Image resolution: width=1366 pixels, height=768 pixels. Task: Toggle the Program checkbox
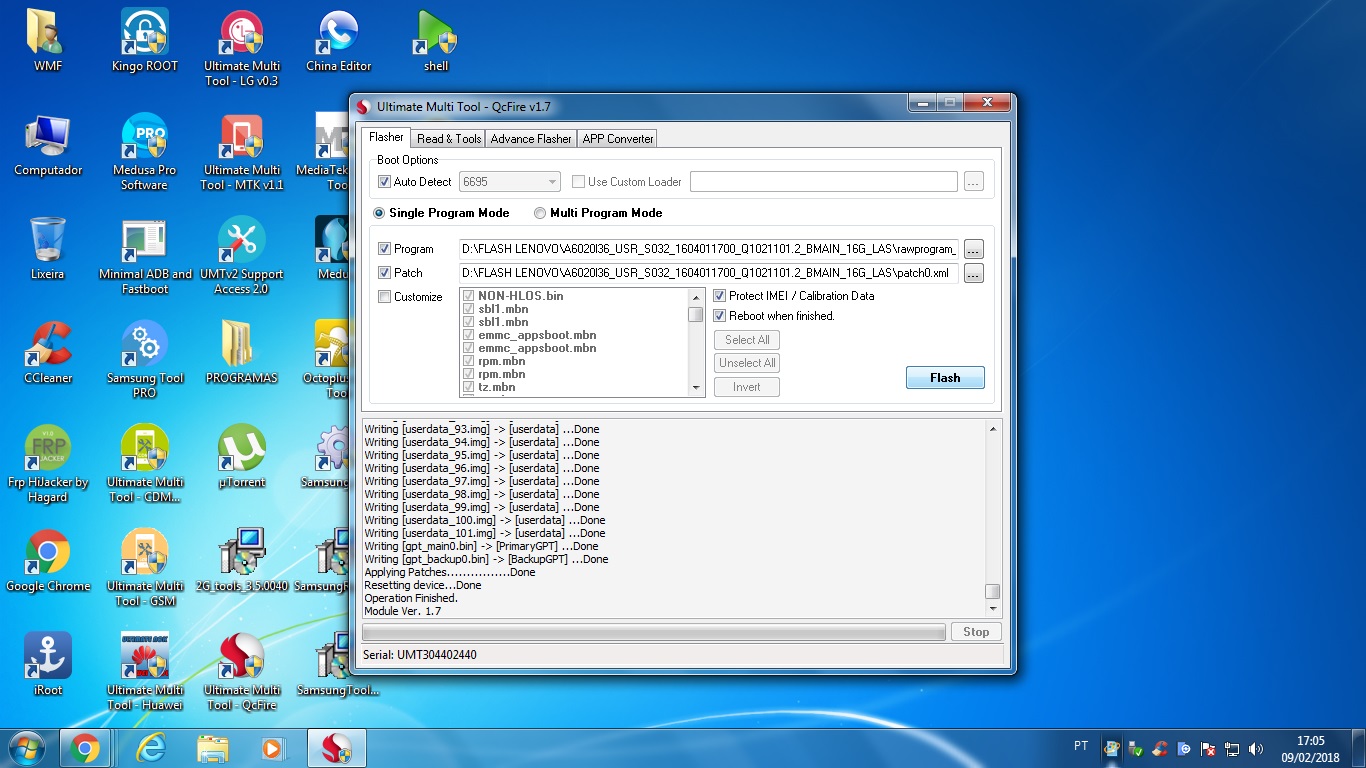pyautogui.click(x=384, y=249)
